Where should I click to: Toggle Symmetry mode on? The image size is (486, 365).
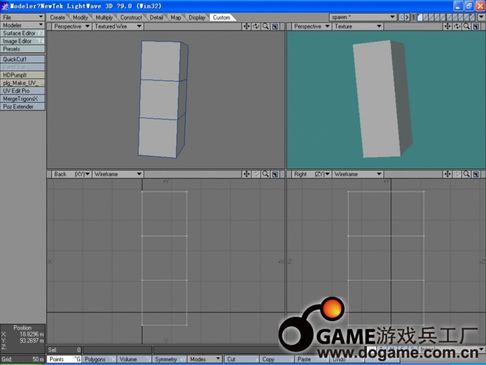tap(169, 359)
